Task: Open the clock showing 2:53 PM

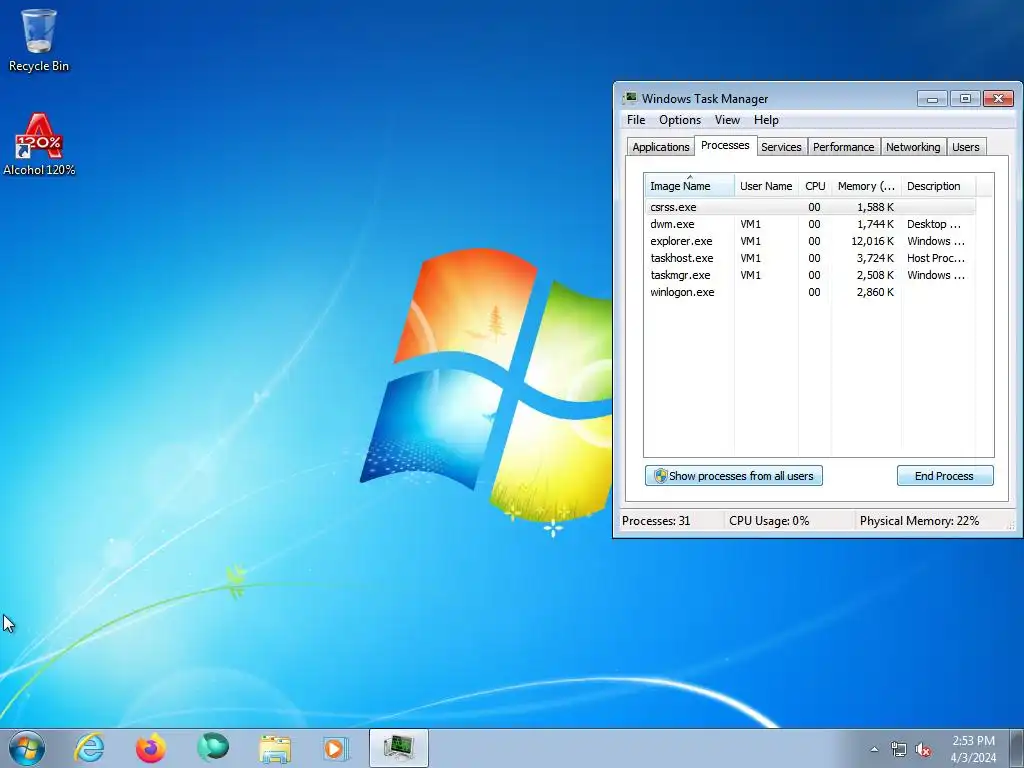Action: point(973,741)
